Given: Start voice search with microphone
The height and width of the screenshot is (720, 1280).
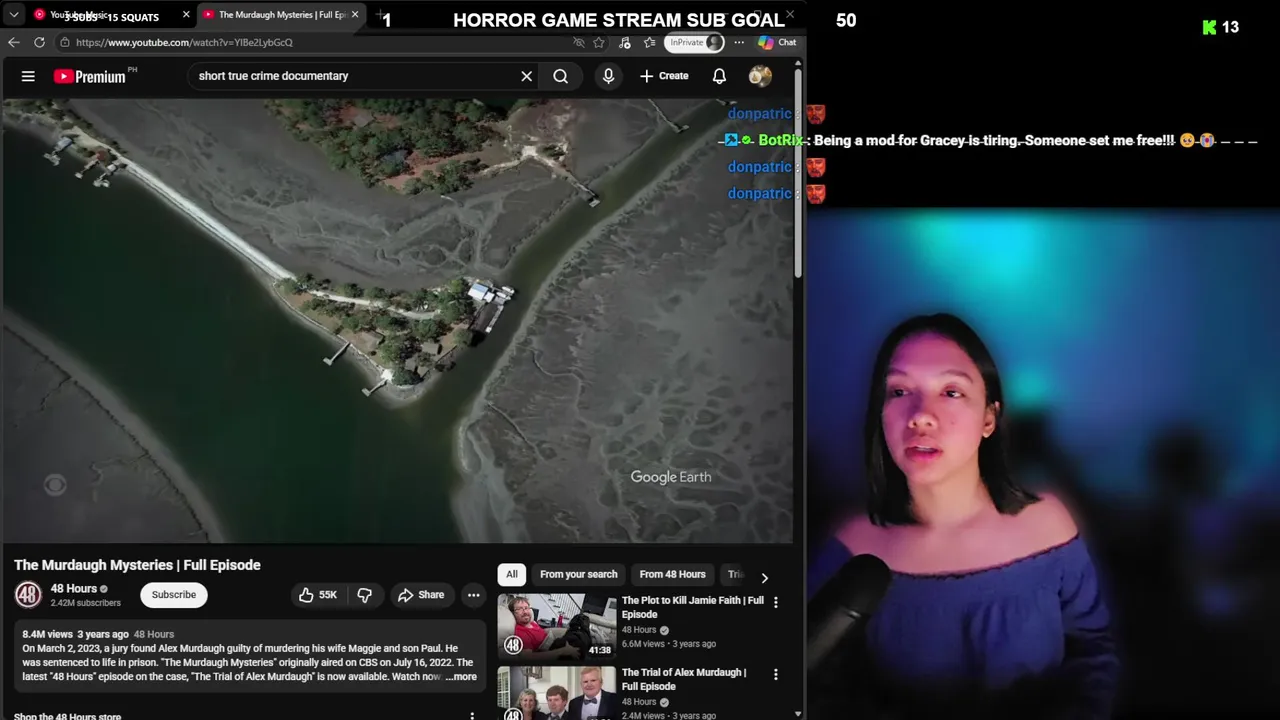Looking at the screenshot, I should [608, 76].
